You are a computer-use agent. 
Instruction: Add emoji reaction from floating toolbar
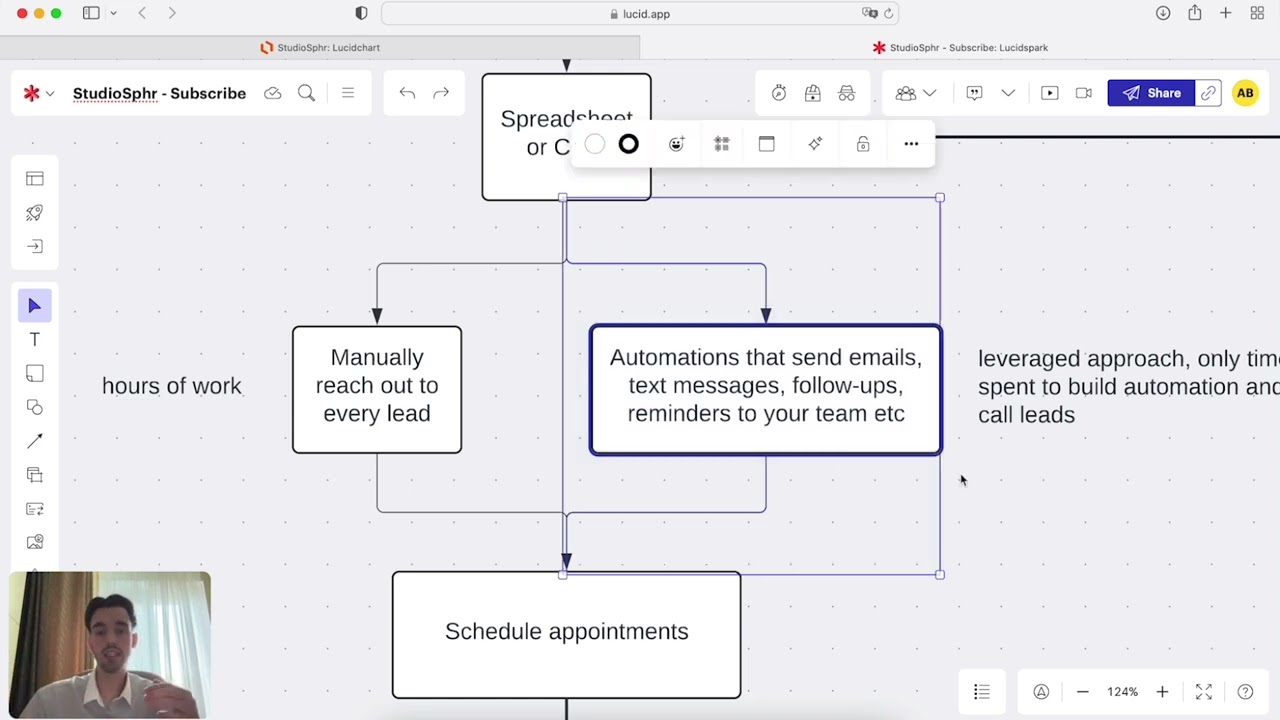click(x=677, y=144)
